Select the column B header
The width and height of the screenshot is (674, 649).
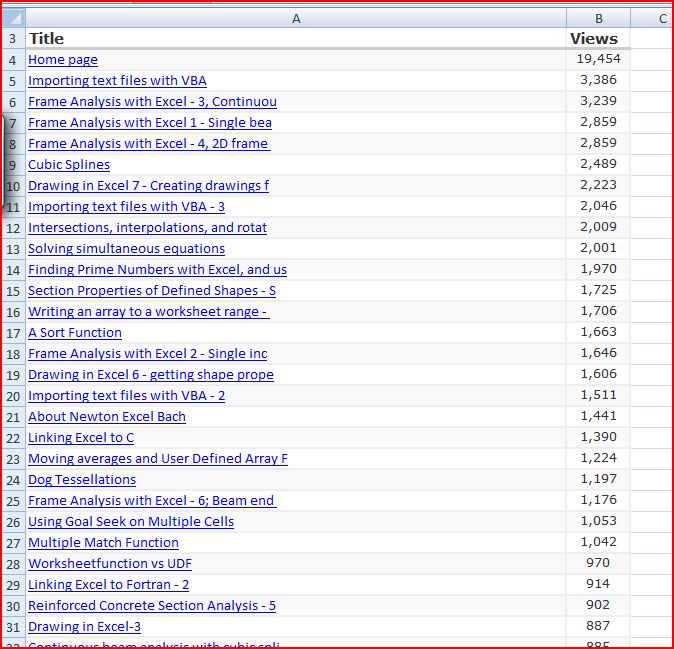tap(598, 18)
